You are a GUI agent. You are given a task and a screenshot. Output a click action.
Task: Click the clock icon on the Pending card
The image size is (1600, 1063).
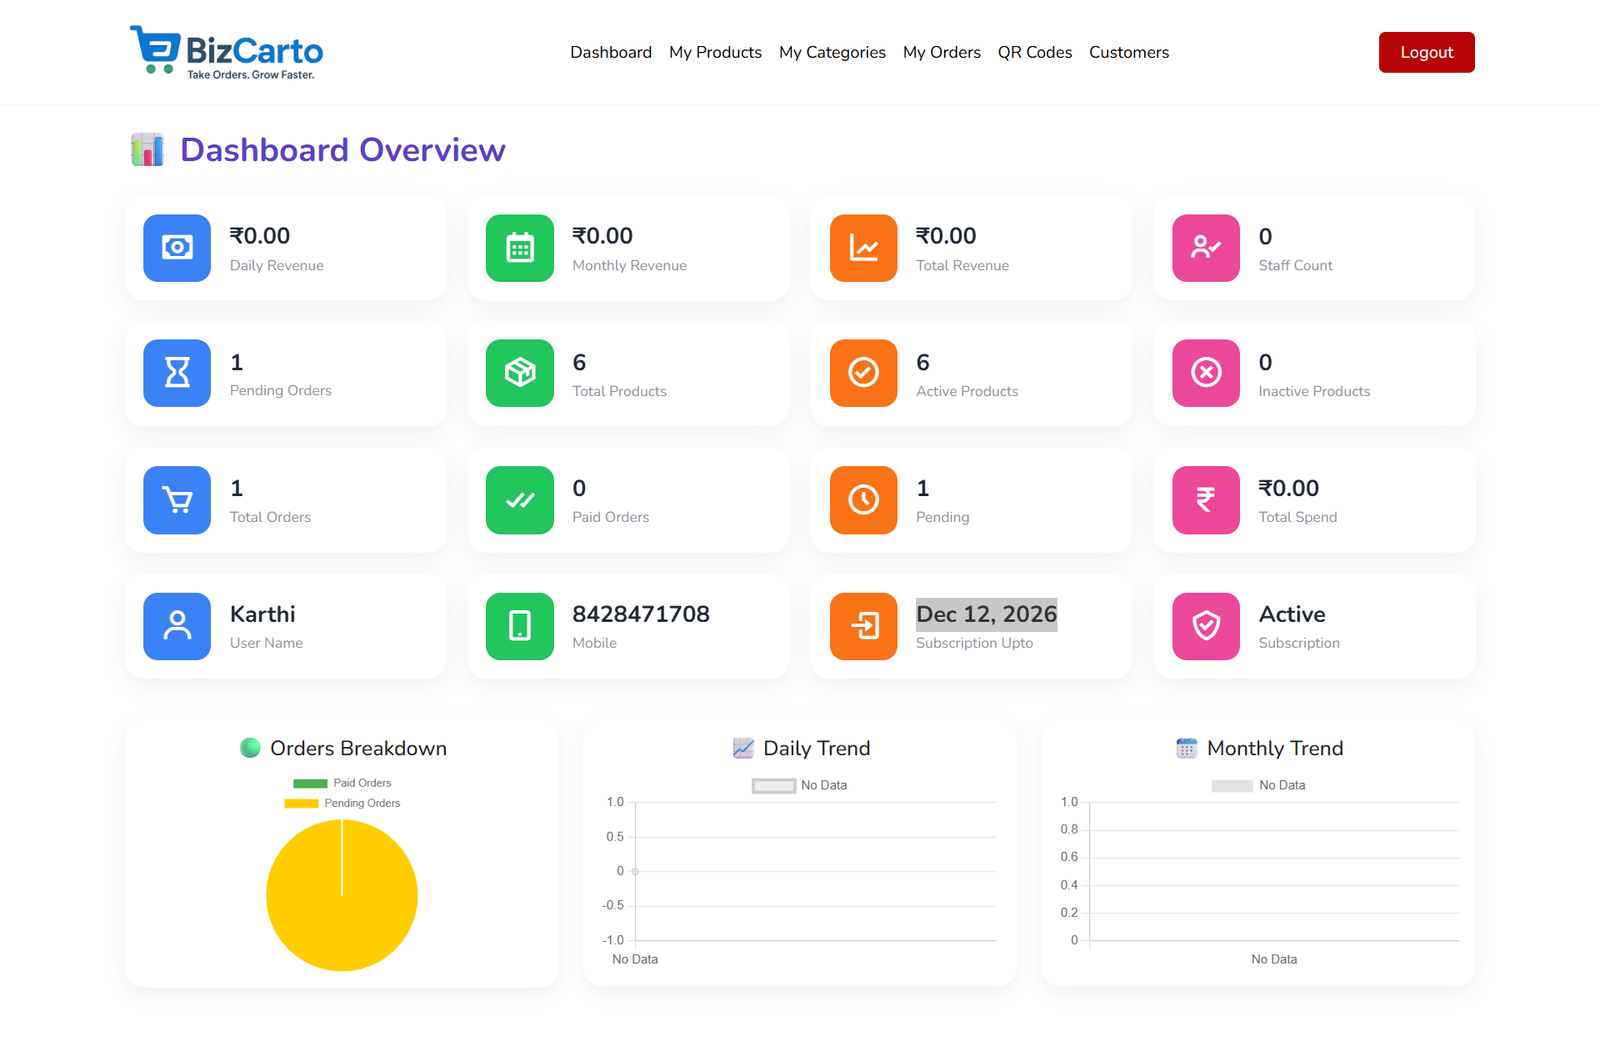point(862,500)
